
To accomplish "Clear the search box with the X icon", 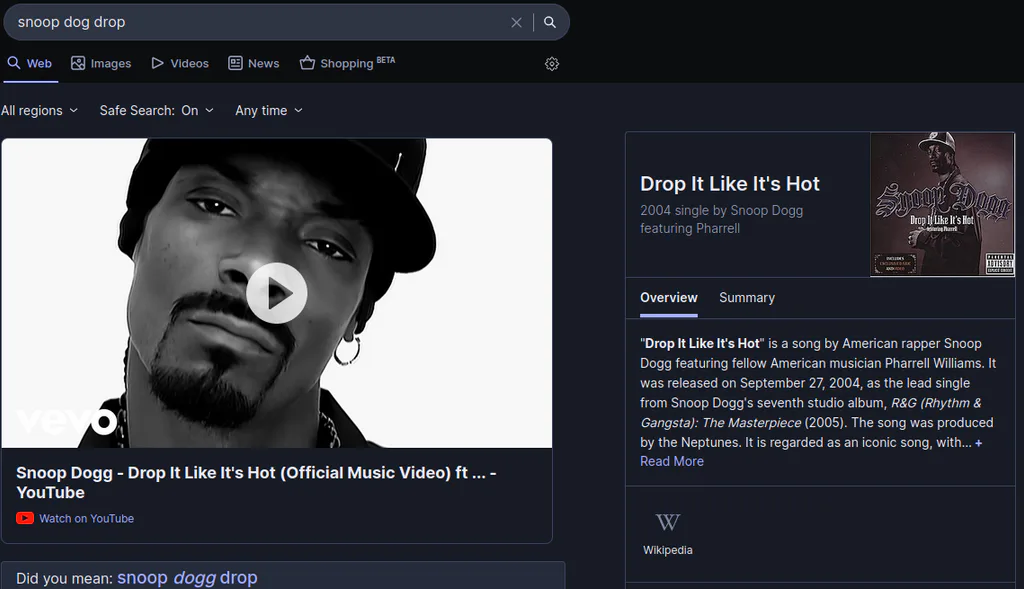I will coord(516,22).
